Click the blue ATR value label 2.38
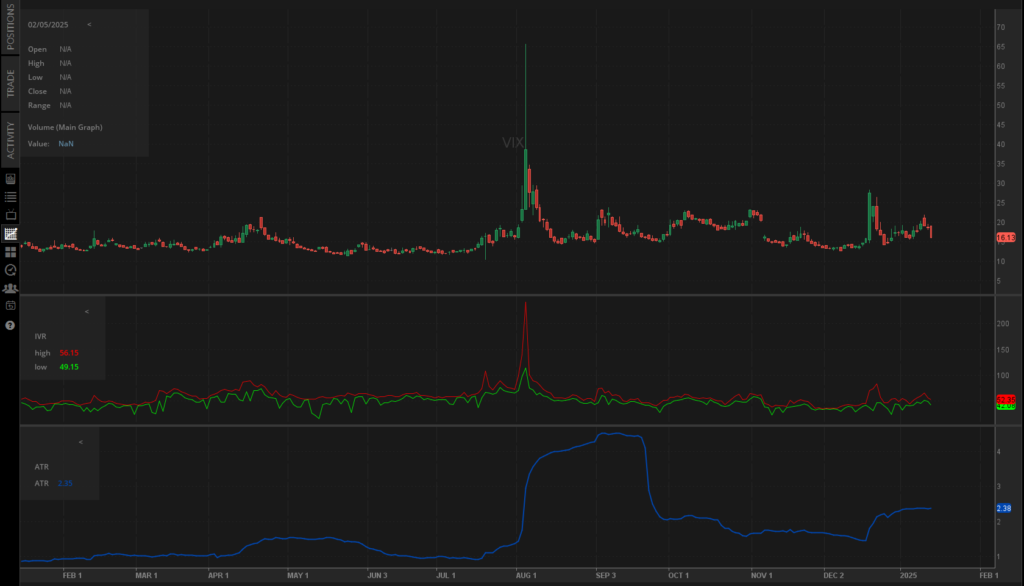 1005,508
